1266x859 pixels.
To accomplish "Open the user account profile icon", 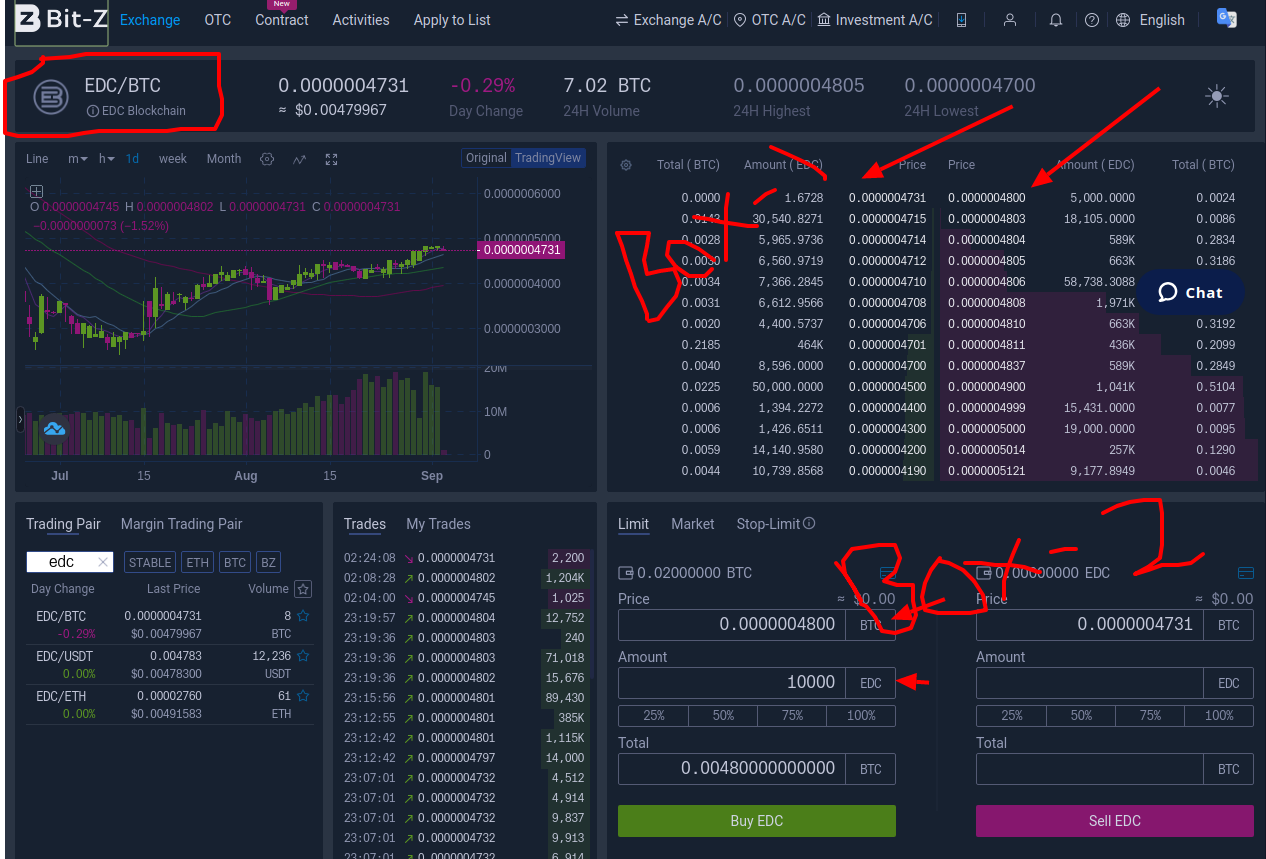I will (1010, 20).
